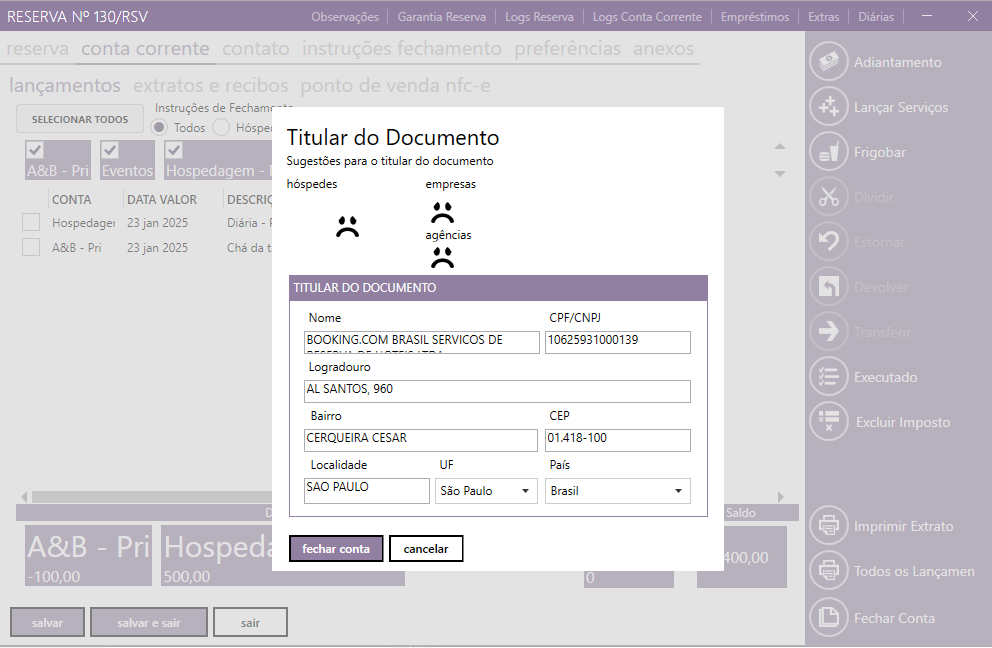Image resolution: width=992 pixels, height=648 pixels.
Task: Click into the Logradouro input field
Action: coord(497,390)
